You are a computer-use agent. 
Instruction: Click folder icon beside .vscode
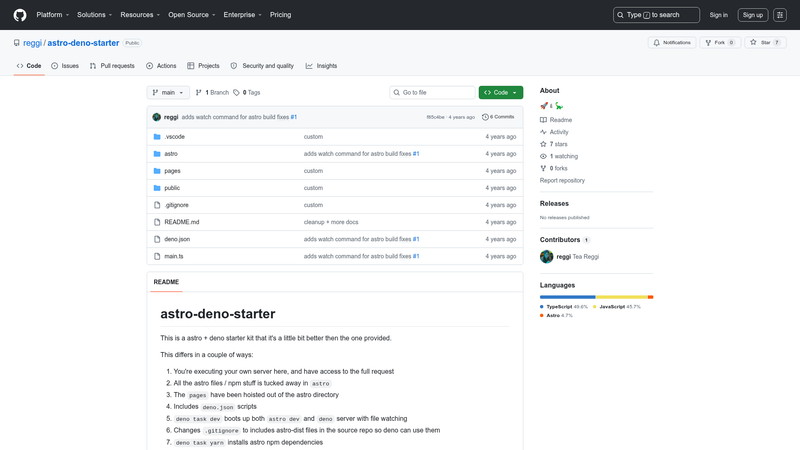(157, 137)
